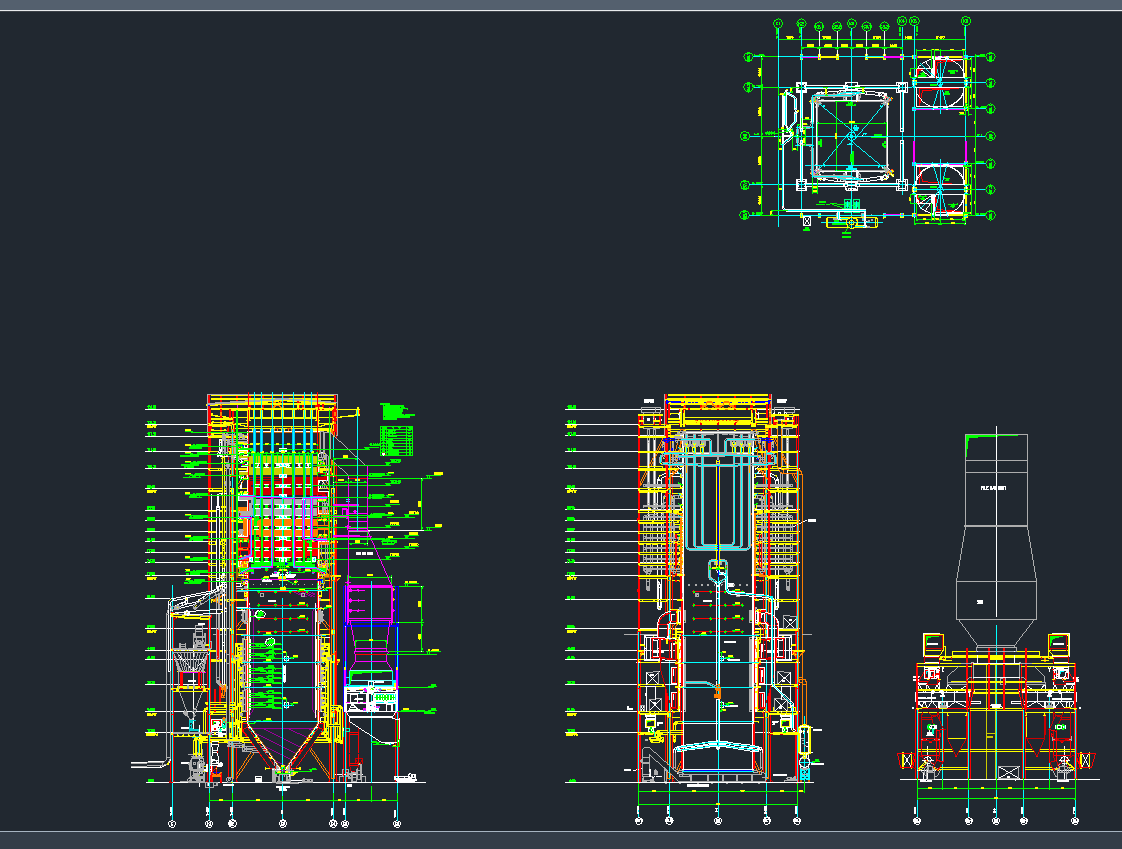1122x849 pixels.
Task: Click top-left grid bubble of plan view
Action: pos(779,24)
